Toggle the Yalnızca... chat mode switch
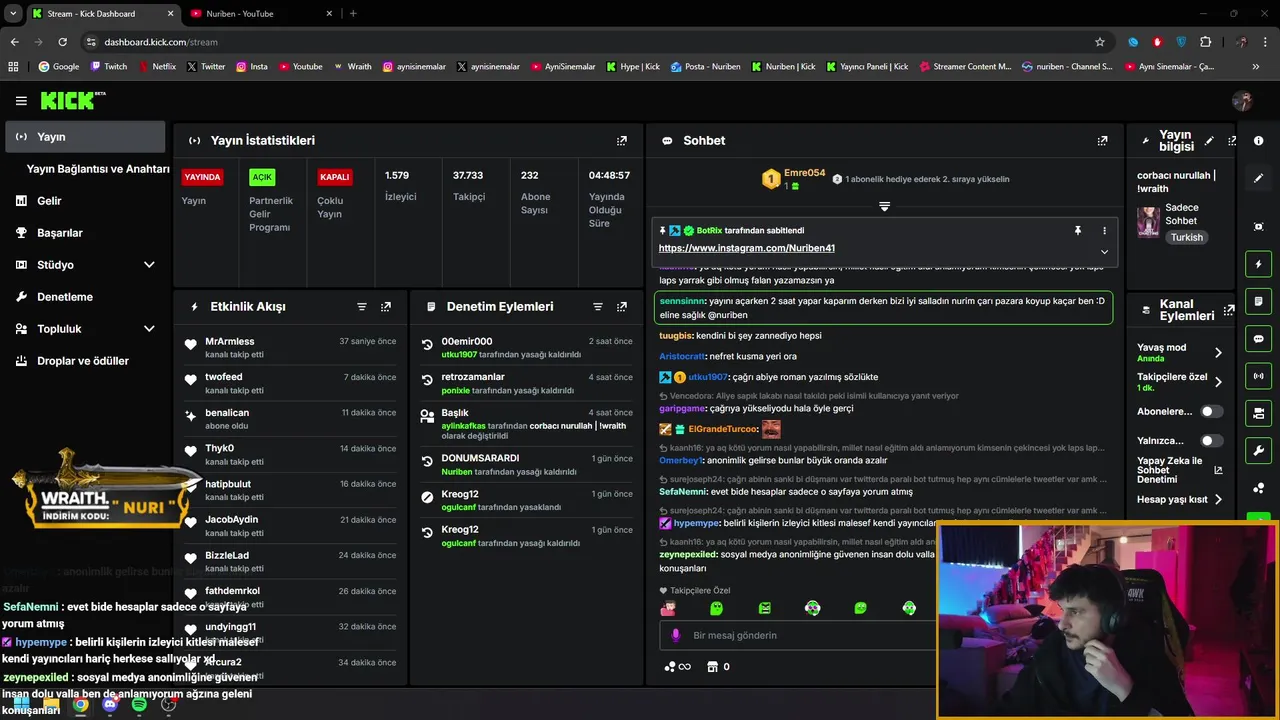The image size is (1280, 720). [x=1211, y=441]
